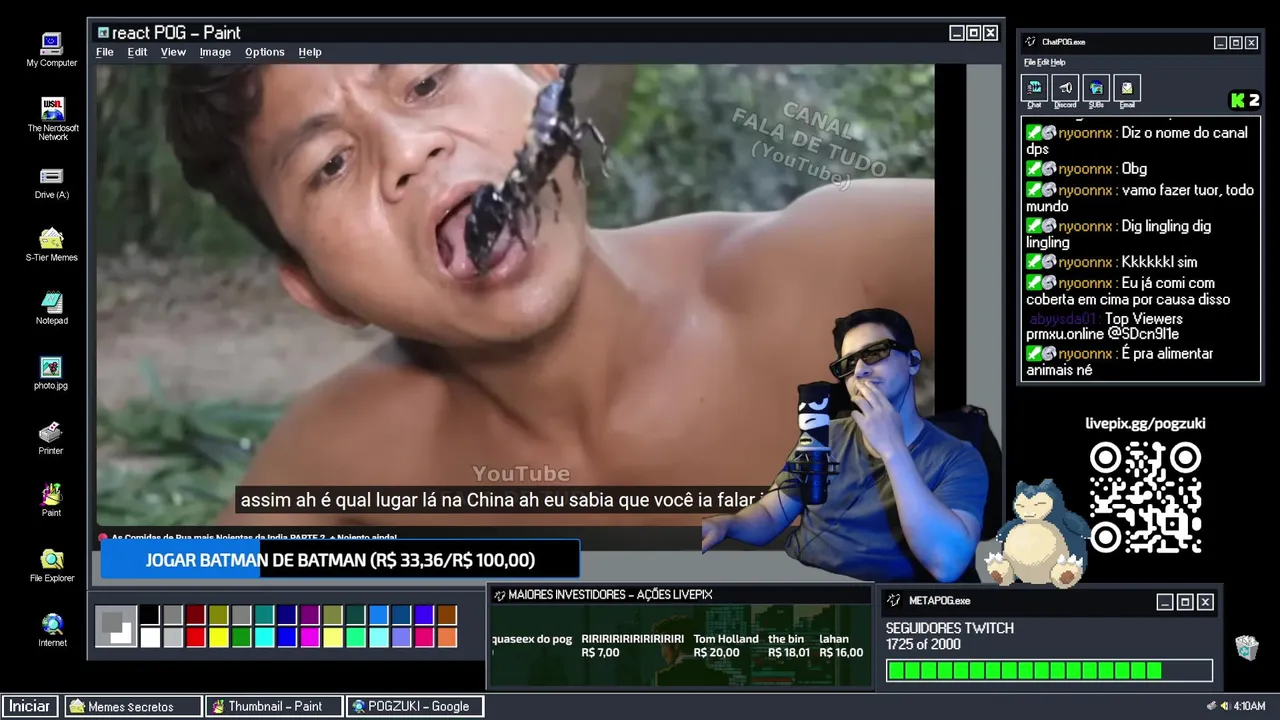This screenshot has width=1280, height=720.
Task: Open the File Explorer desktop icon
Action: (x=51, y=565)
